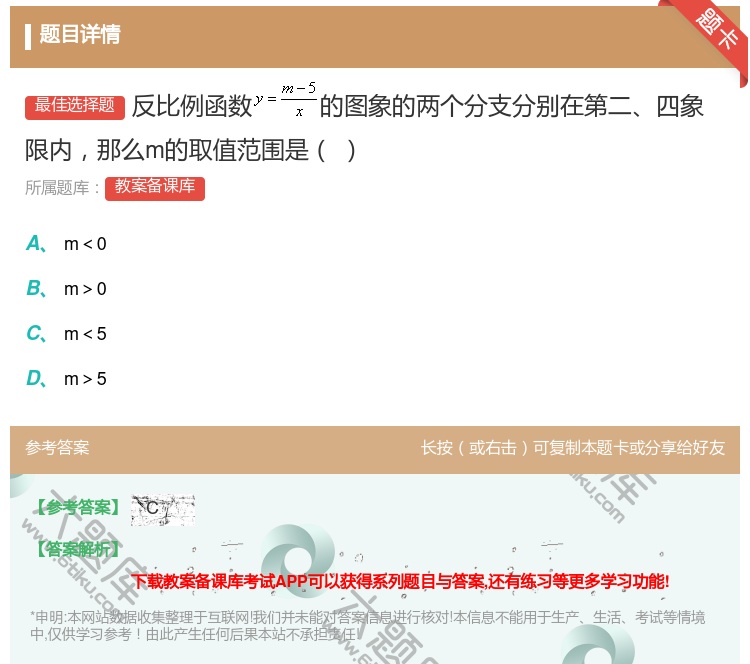Click the 【答案解析】 label
This screenshot has width=750, height=664.
click(x=77, y=549)
